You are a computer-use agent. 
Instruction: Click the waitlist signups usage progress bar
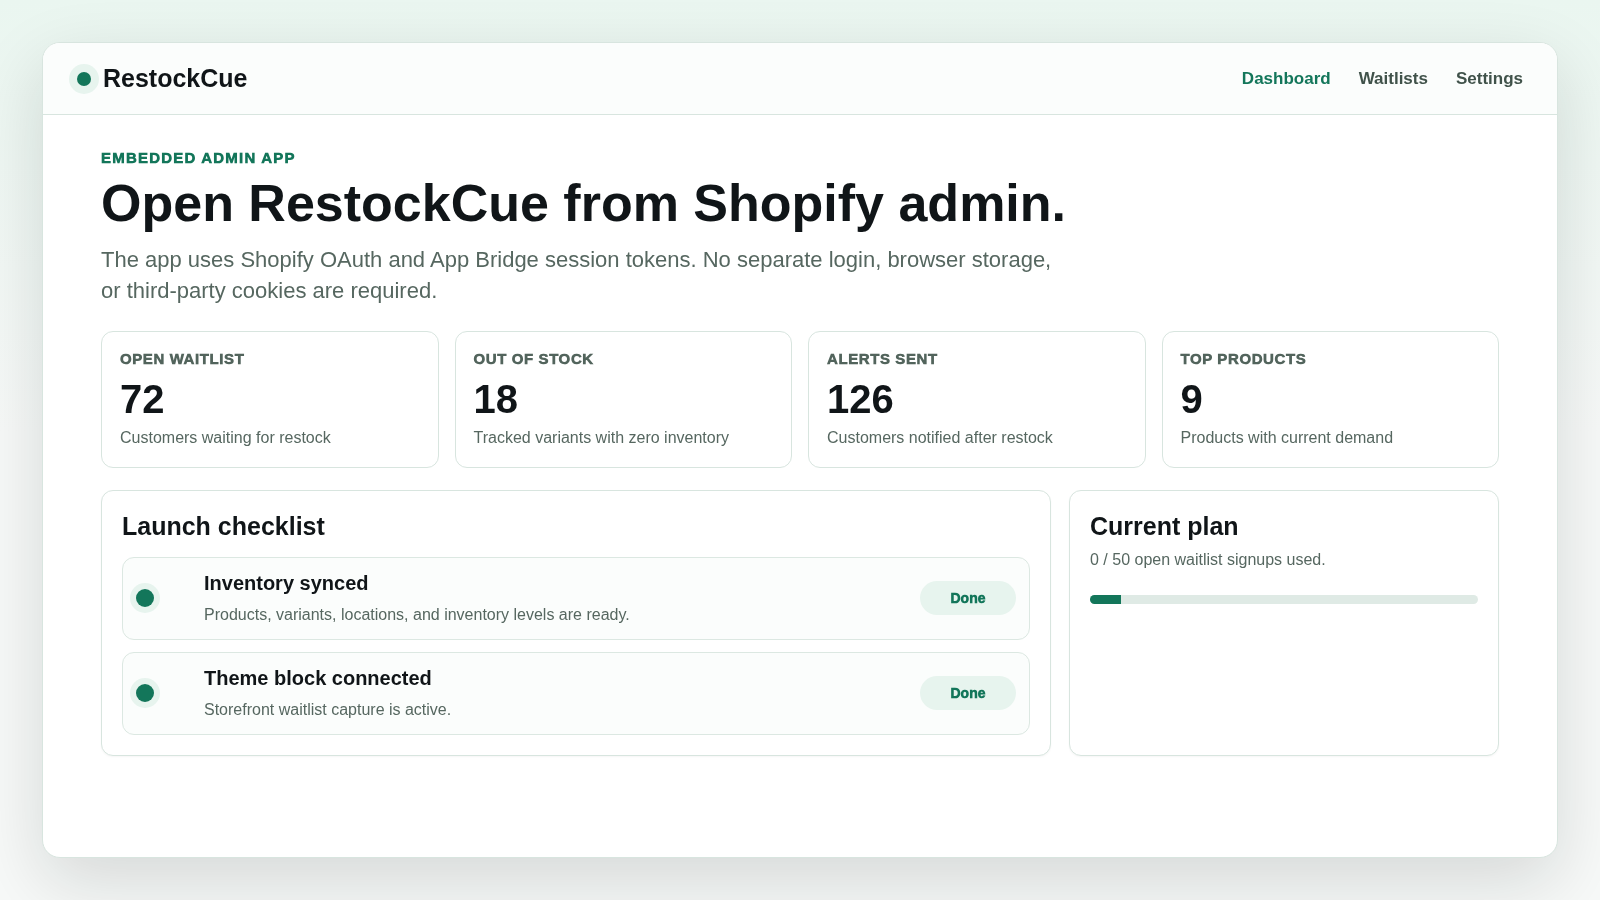(x=1284, y=600)
